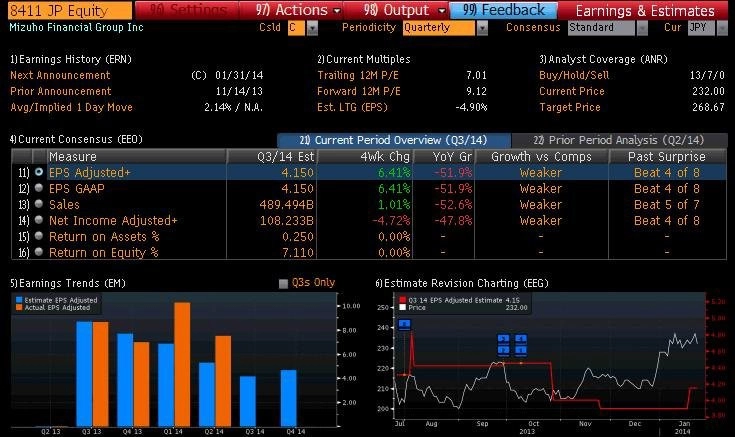Image resolution: width=735 pixels, height=437 pixels.
Task: Click Net Income estimate 108.233B
Action: point(286,220)
